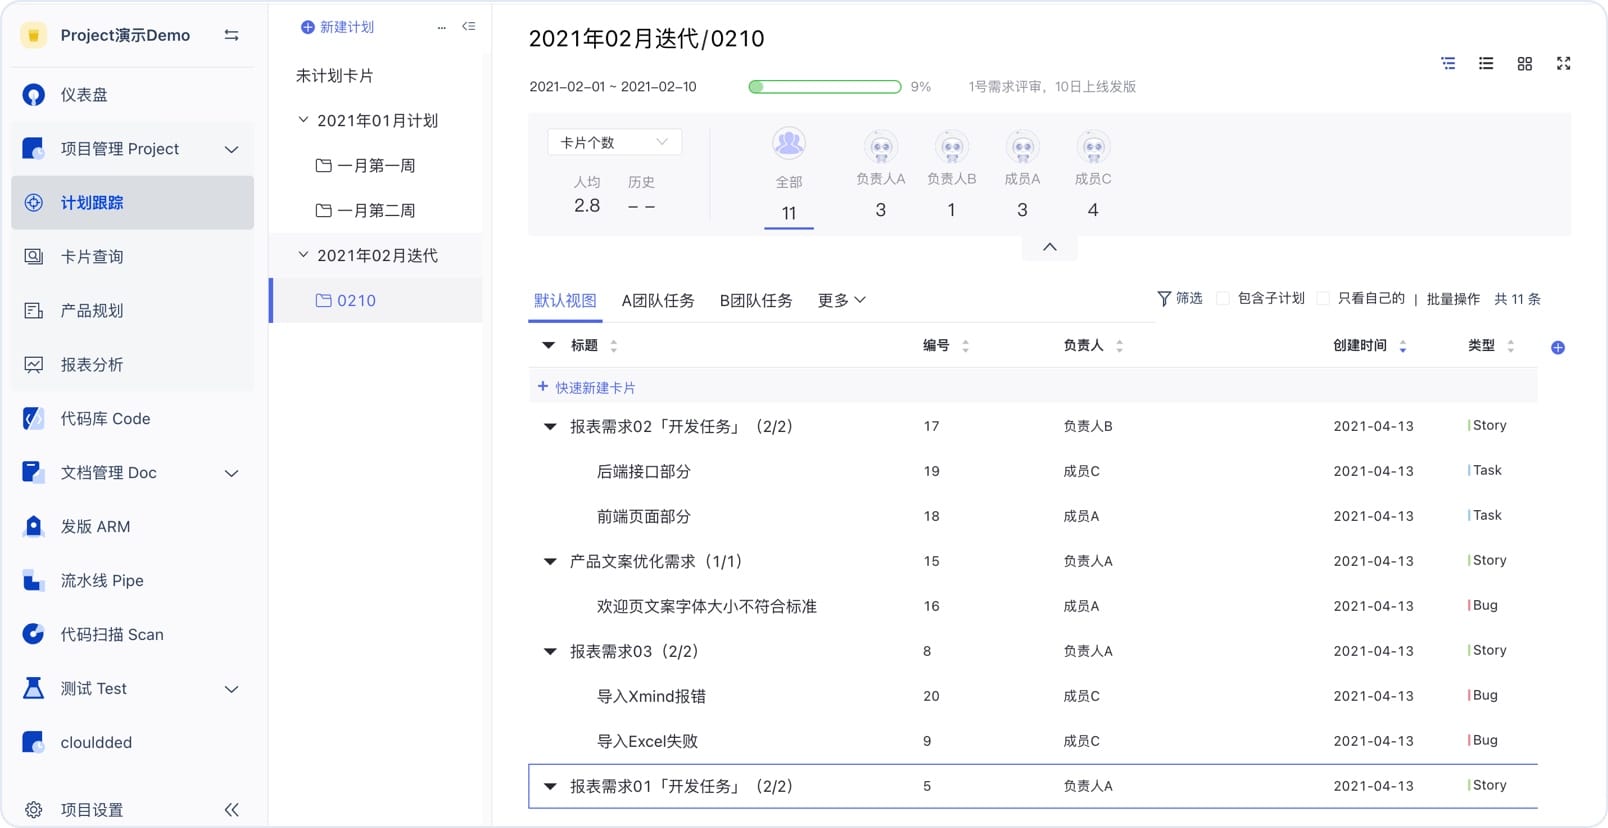1608x828 pixels.
Task: Switch to the A团队任务 tab
Action: [x=657, y=300]
